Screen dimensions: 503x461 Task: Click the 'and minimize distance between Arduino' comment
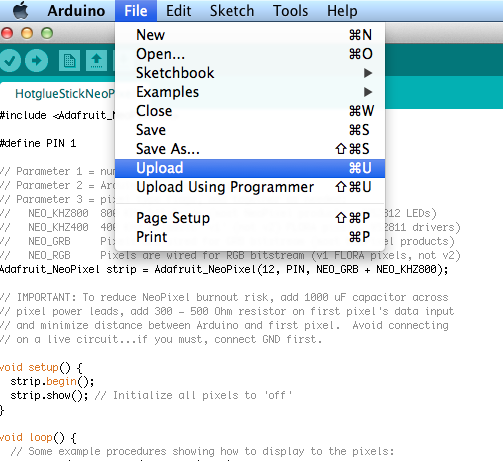[x=224, y=325]
